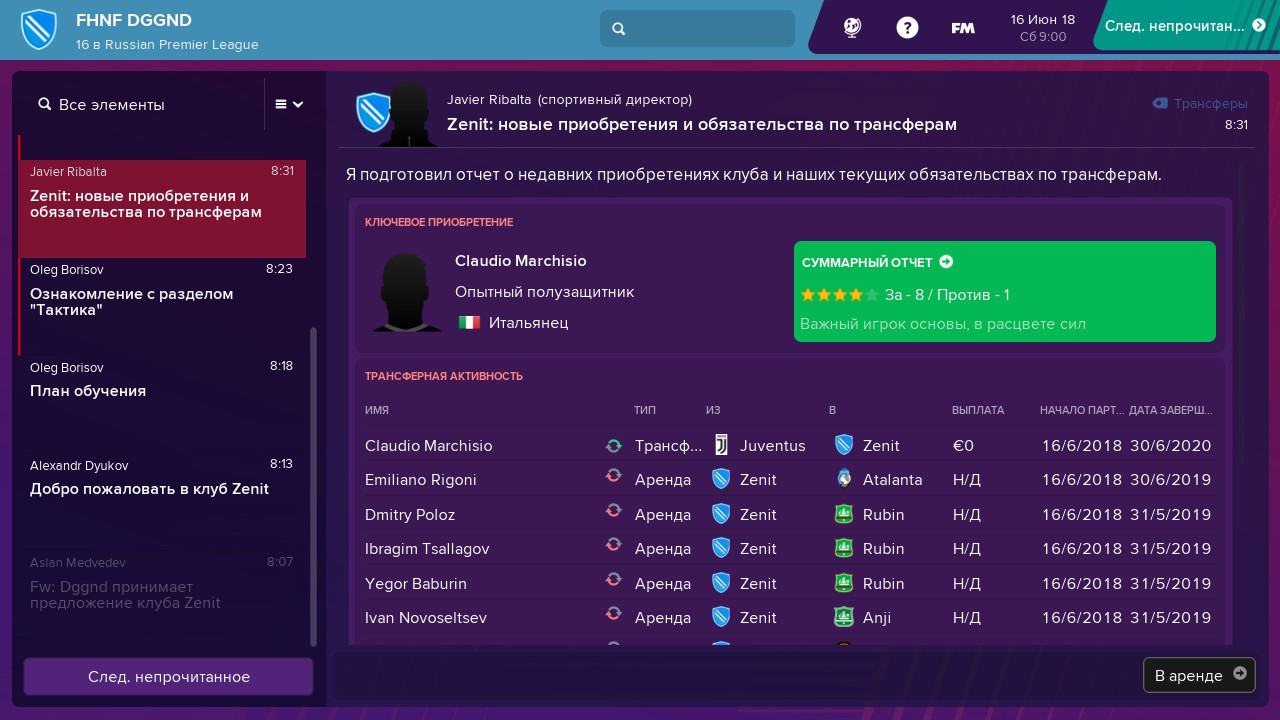Click the inbox list scrollbar
The image size is (1280, 720).
[x=313, y=486]
